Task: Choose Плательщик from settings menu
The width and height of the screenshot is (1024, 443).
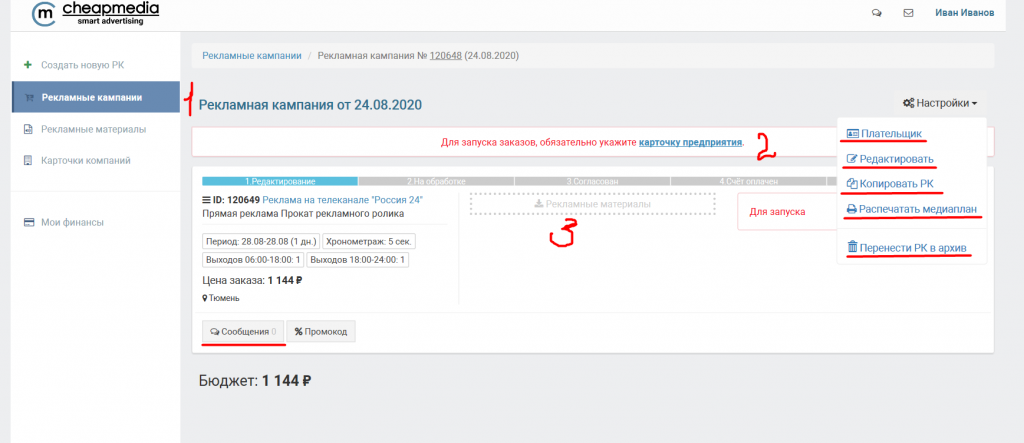Action: pos(883,134)
